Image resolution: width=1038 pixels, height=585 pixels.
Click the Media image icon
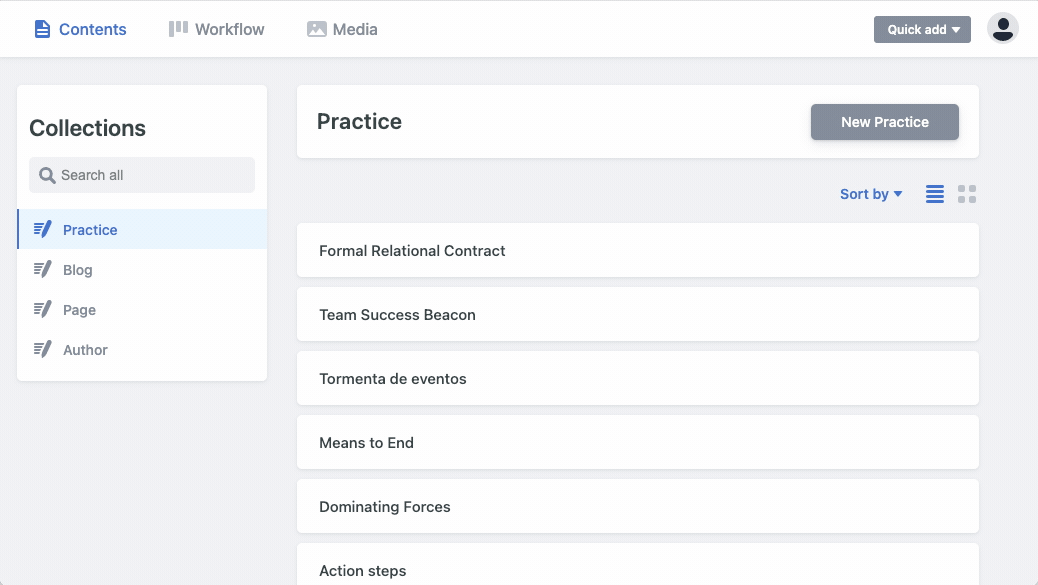[x=315, y=29]
